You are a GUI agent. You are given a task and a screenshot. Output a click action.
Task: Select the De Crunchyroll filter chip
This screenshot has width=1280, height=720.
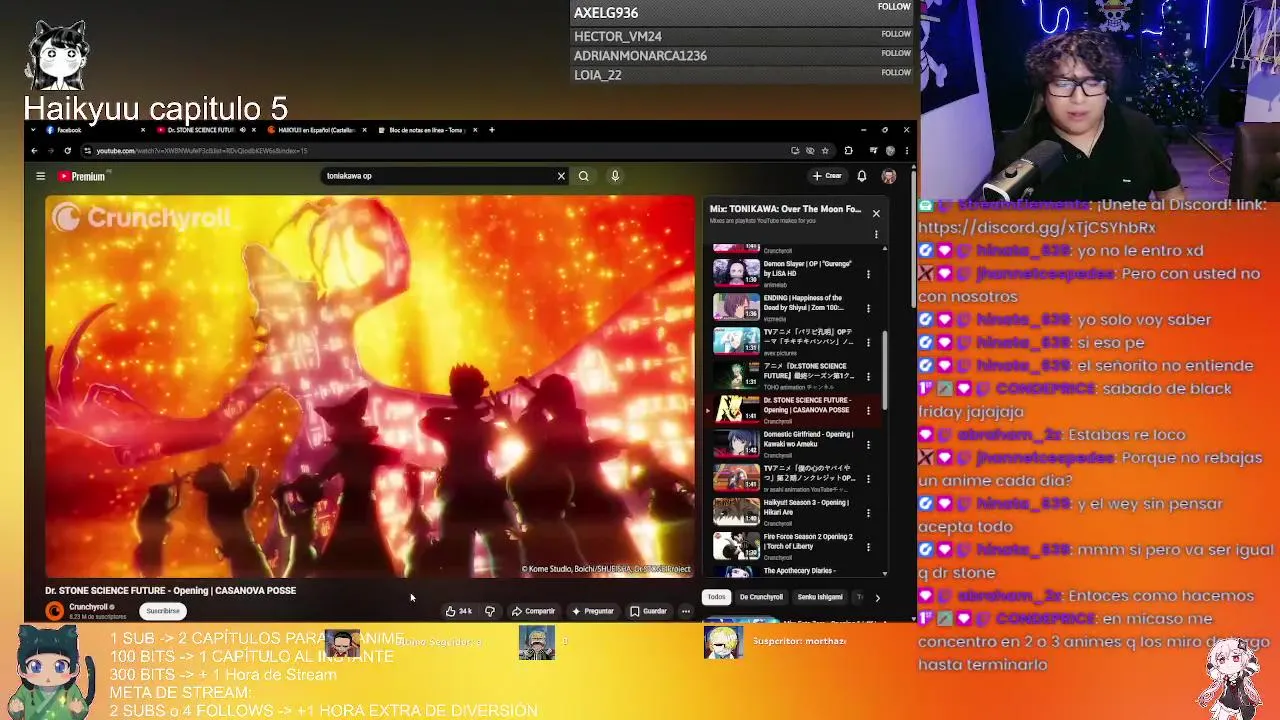(x=761, y=597)
